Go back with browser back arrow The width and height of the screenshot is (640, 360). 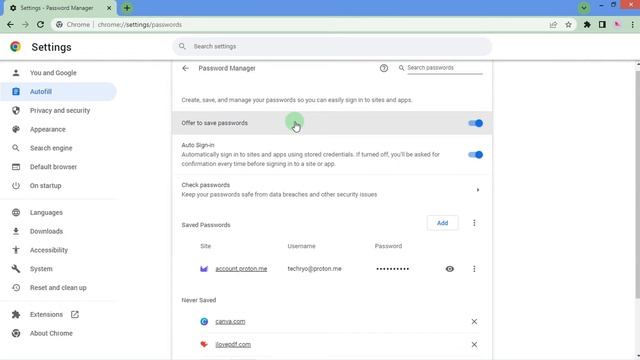click(x=10, y=24)
